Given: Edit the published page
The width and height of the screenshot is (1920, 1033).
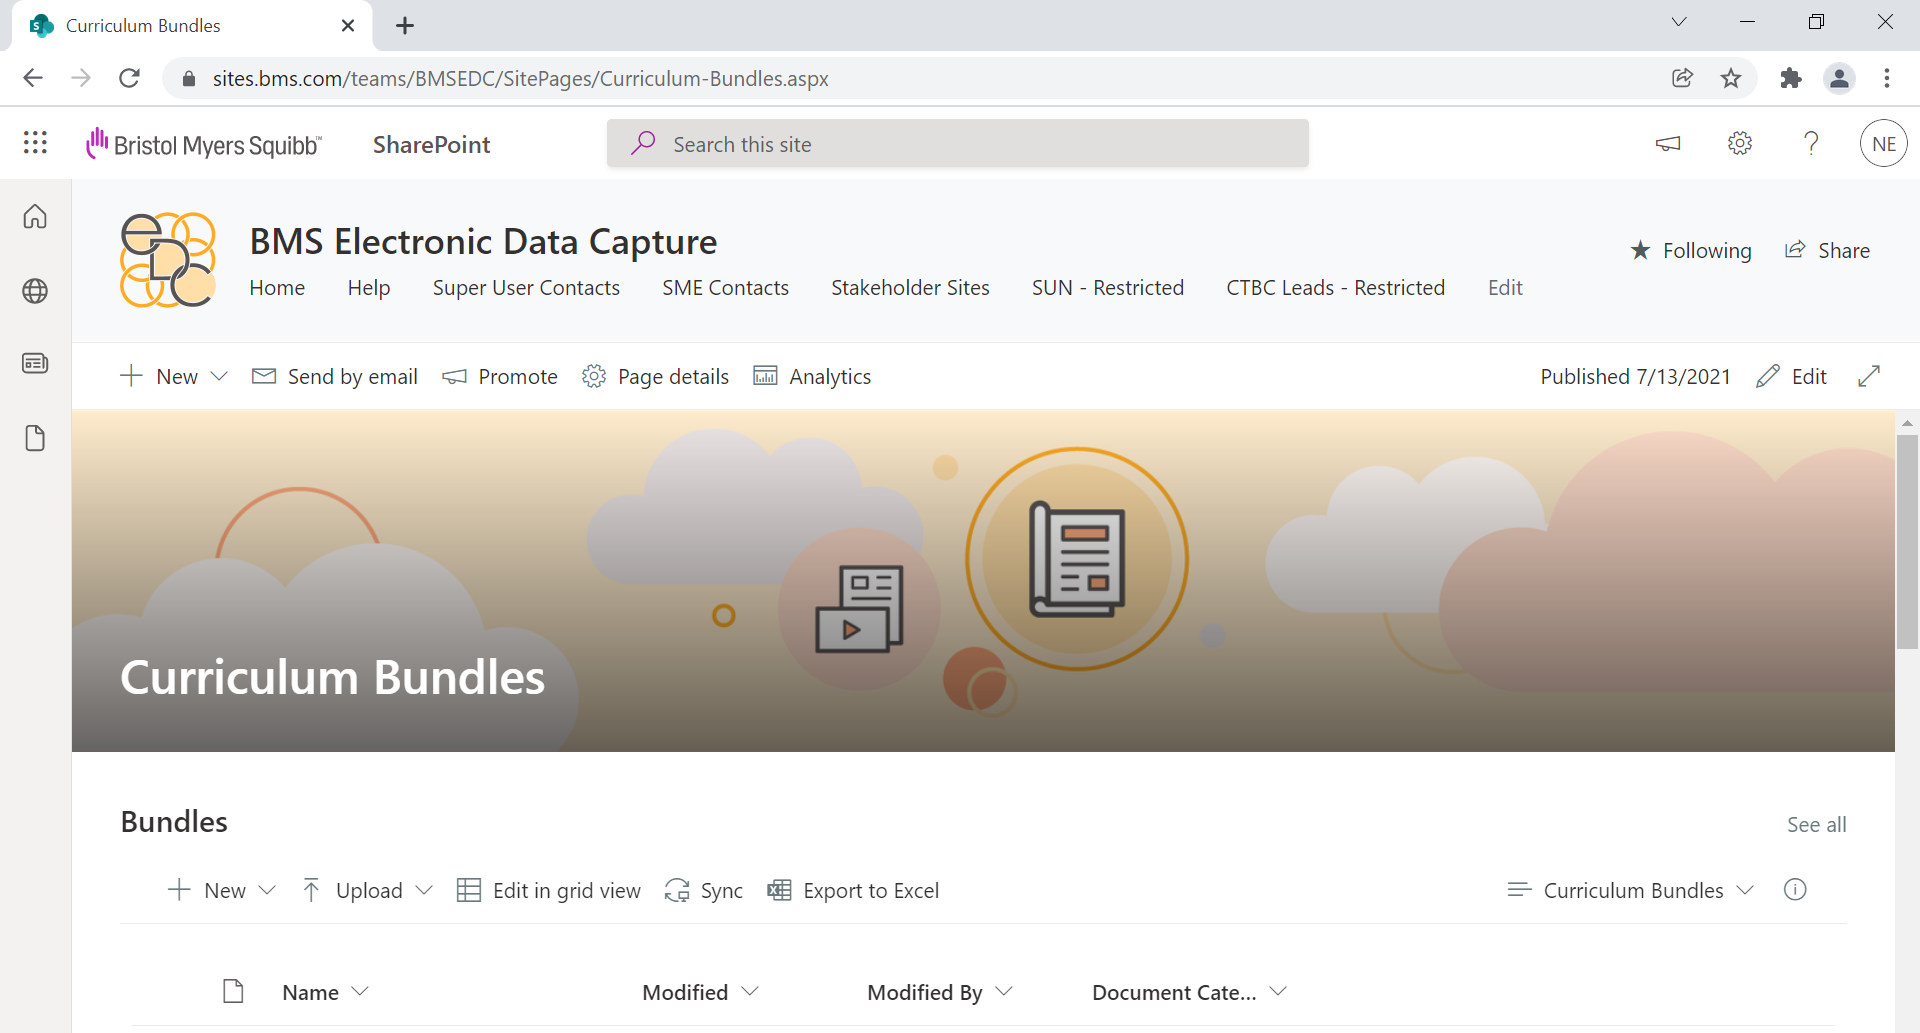Looking at the screenshot, I should (x=1791, y=376).
